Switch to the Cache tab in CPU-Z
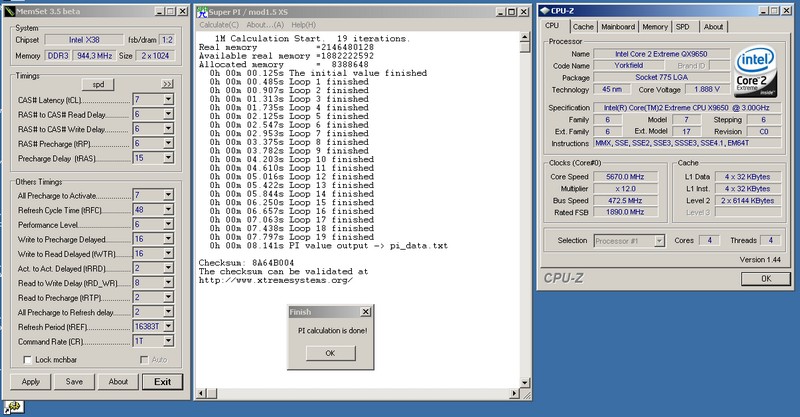 (x=583, y=27)
